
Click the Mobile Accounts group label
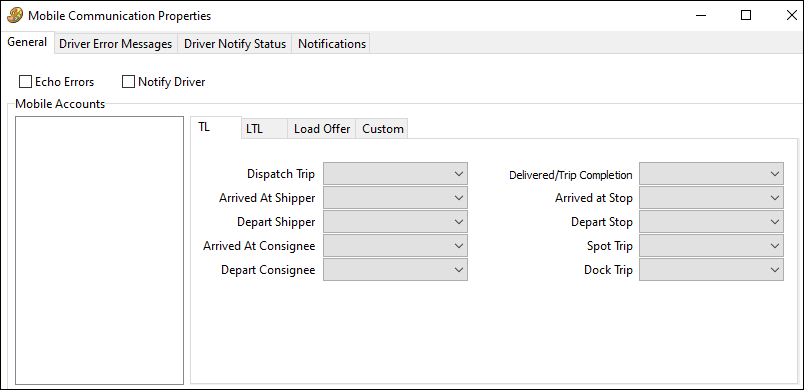point(60,104)
